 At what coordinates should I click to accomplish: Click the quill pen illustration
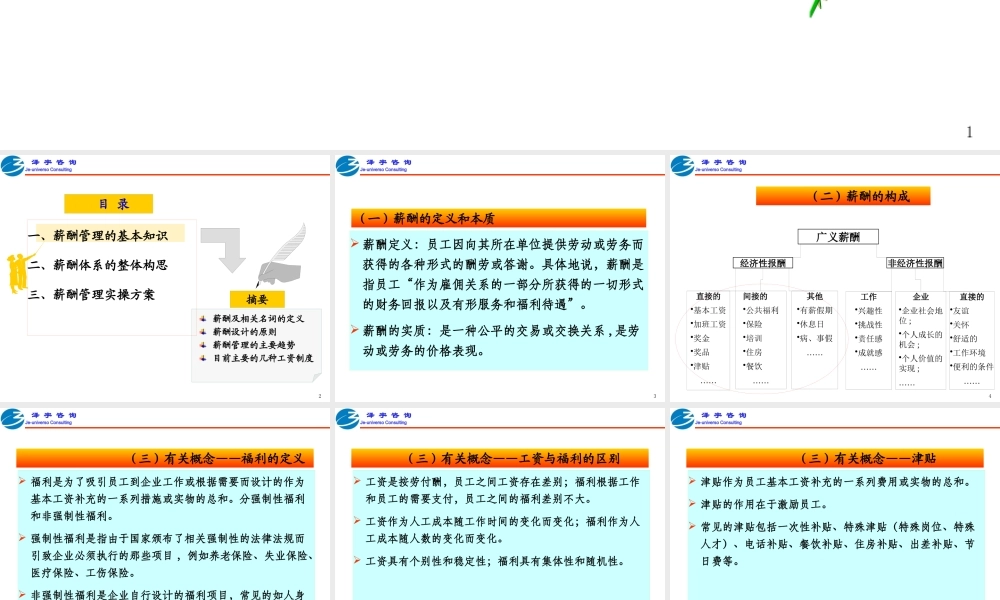(283, 256)
